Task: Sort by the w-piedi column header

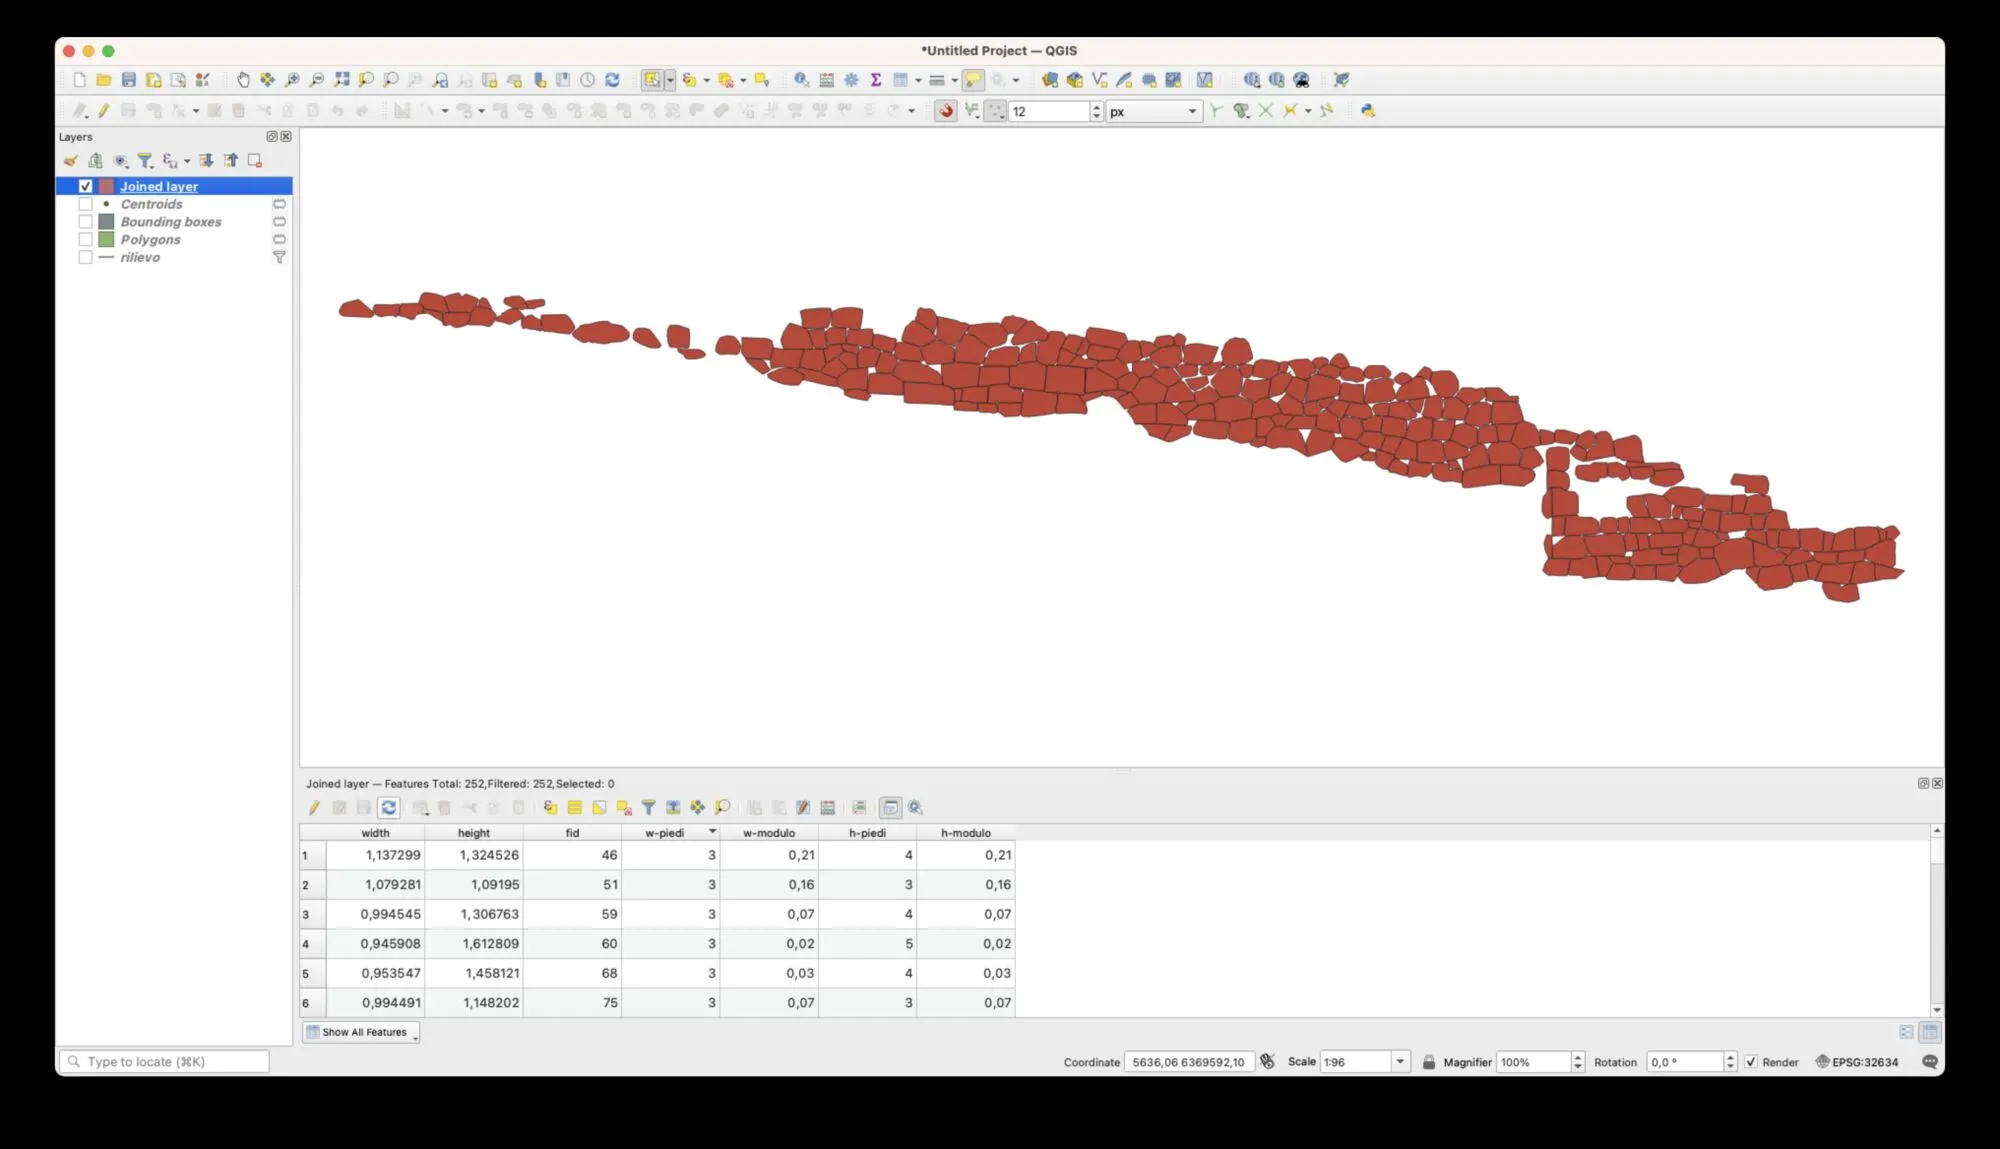Action: [x=665, y=833]
